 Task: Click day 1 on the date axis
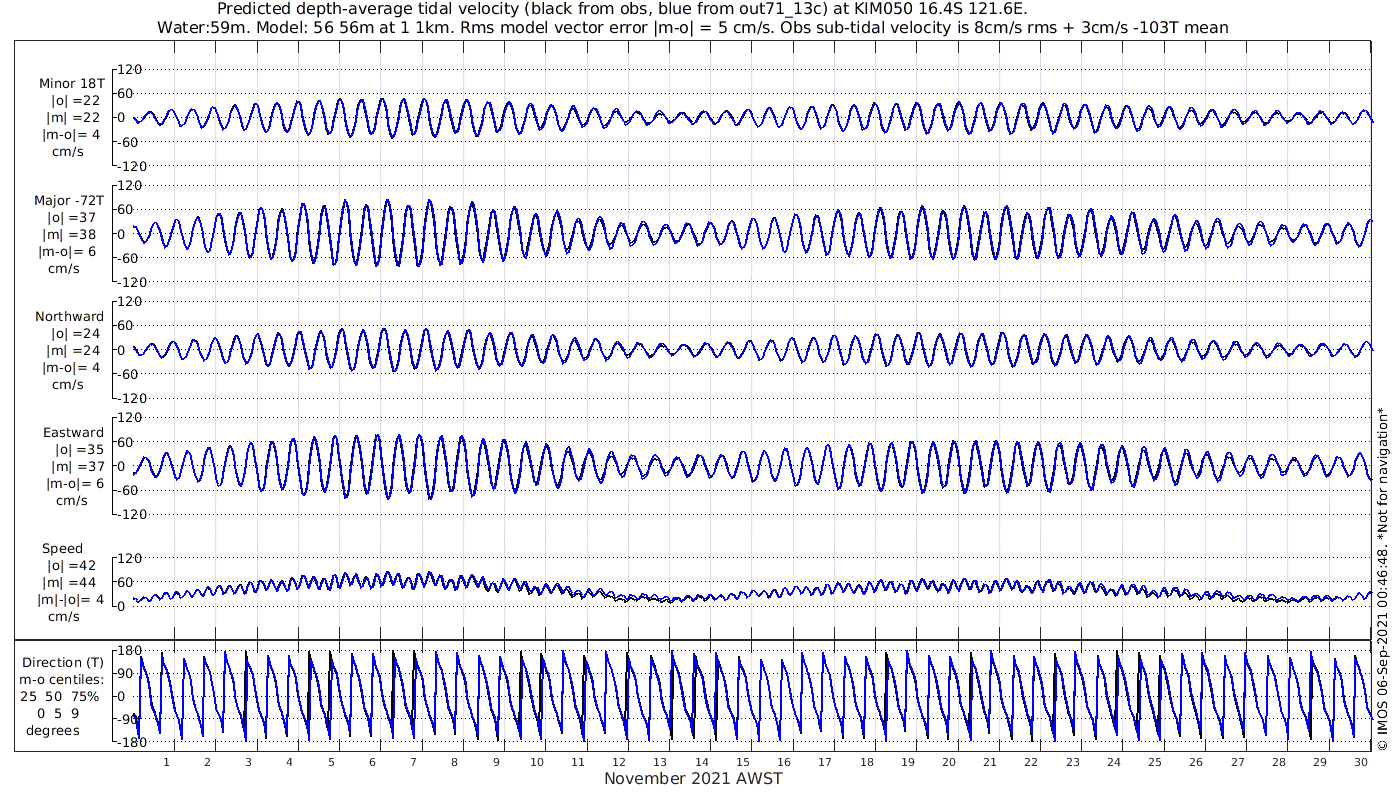click(166, 762)
